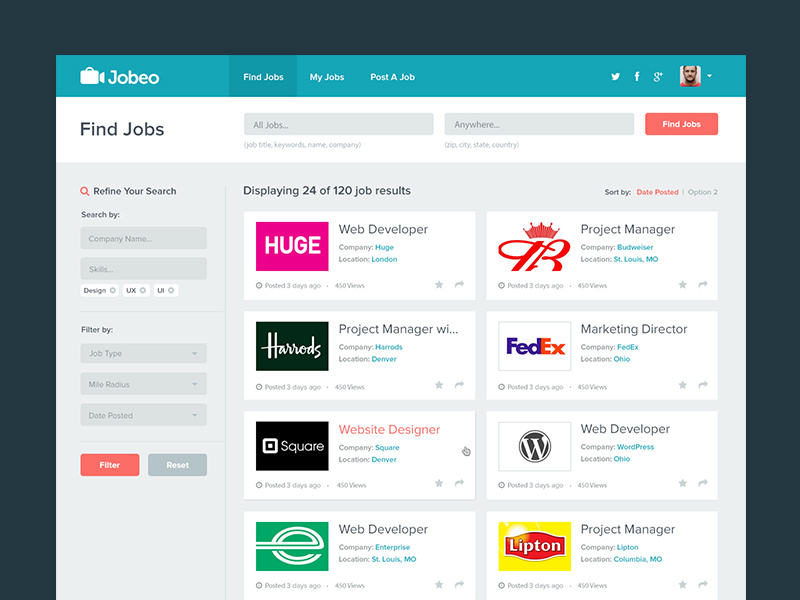This screenshot has height=600, width=800.
Task: Follow the Huge company link
Action: 384,247
